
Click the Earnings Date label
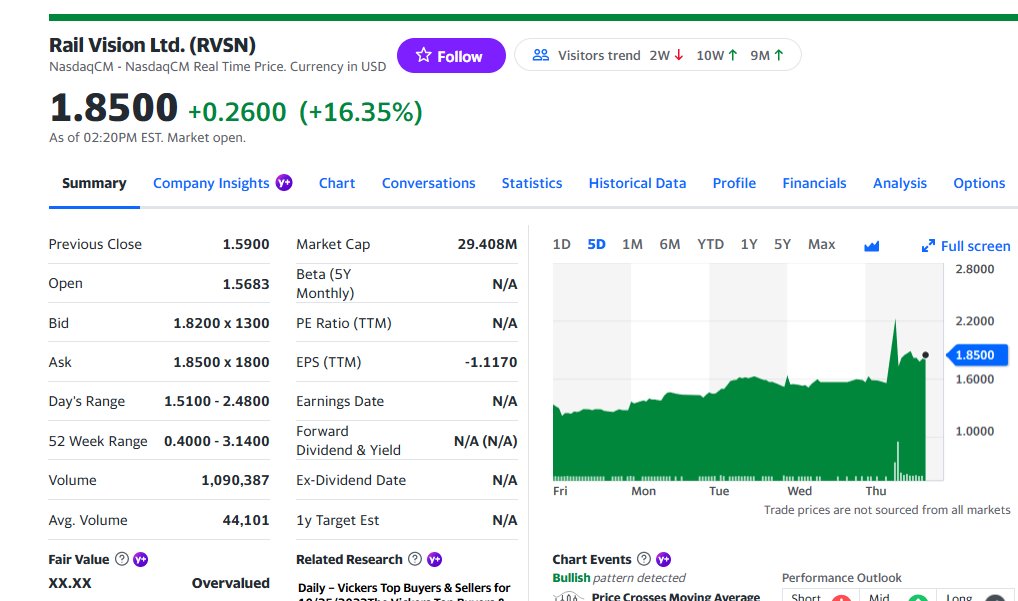pos(340,401)
